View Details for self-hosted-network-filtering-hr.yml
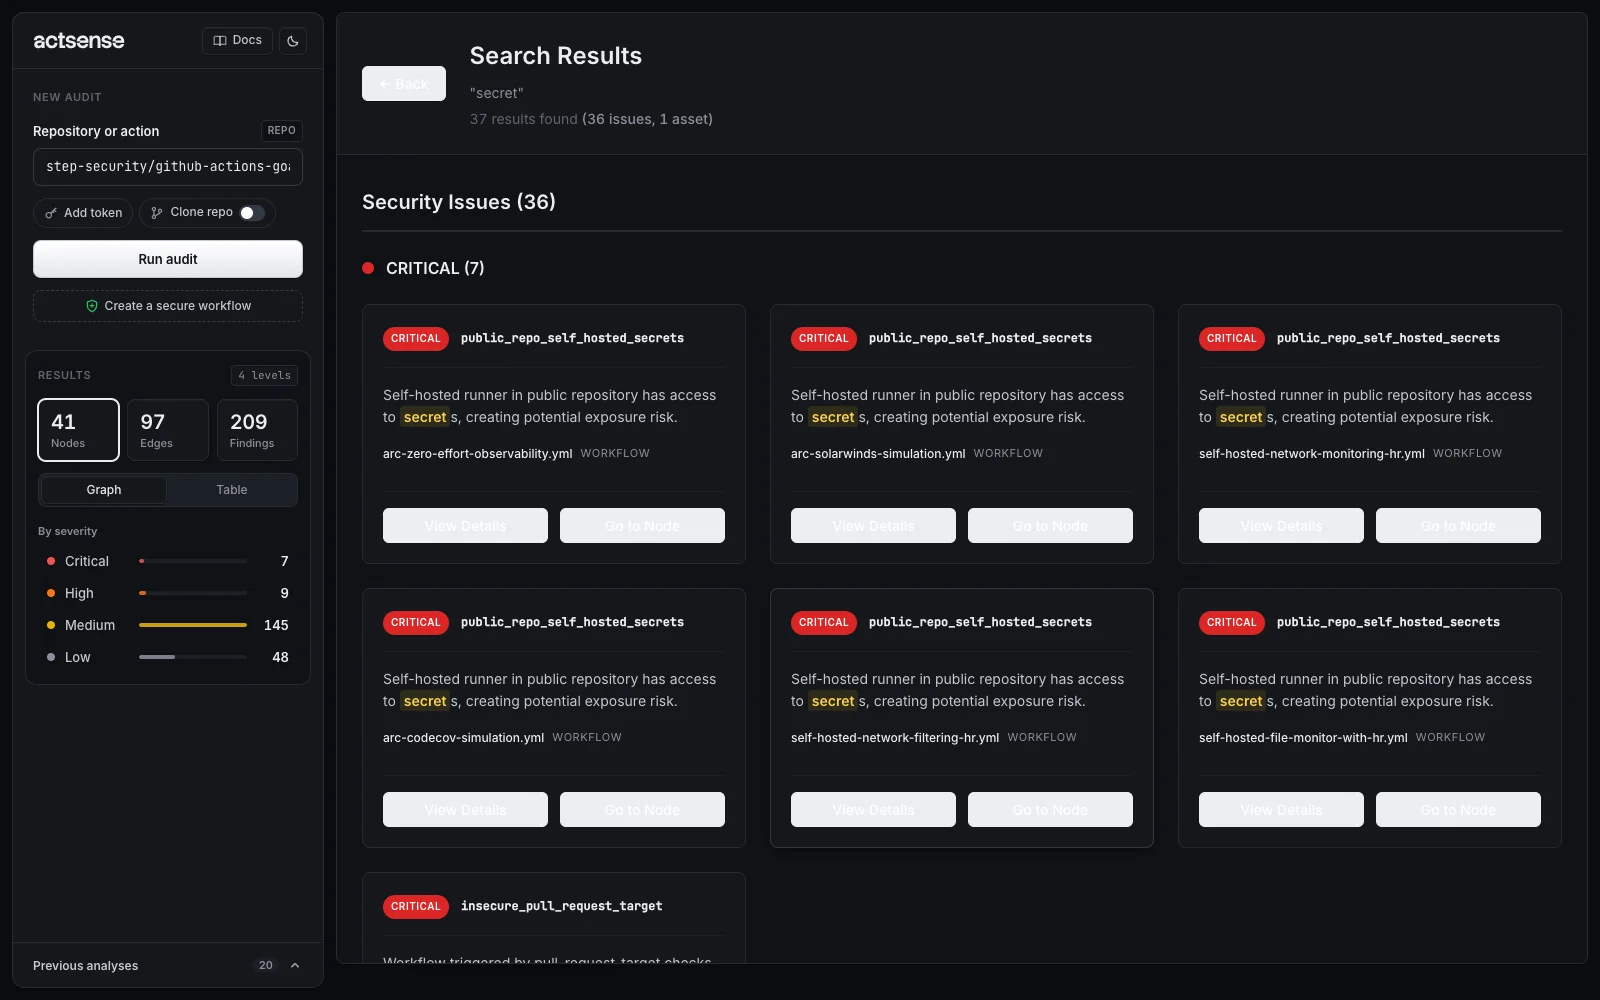The height and width of the screenshot is (1000, 1600). coord(873,810)
